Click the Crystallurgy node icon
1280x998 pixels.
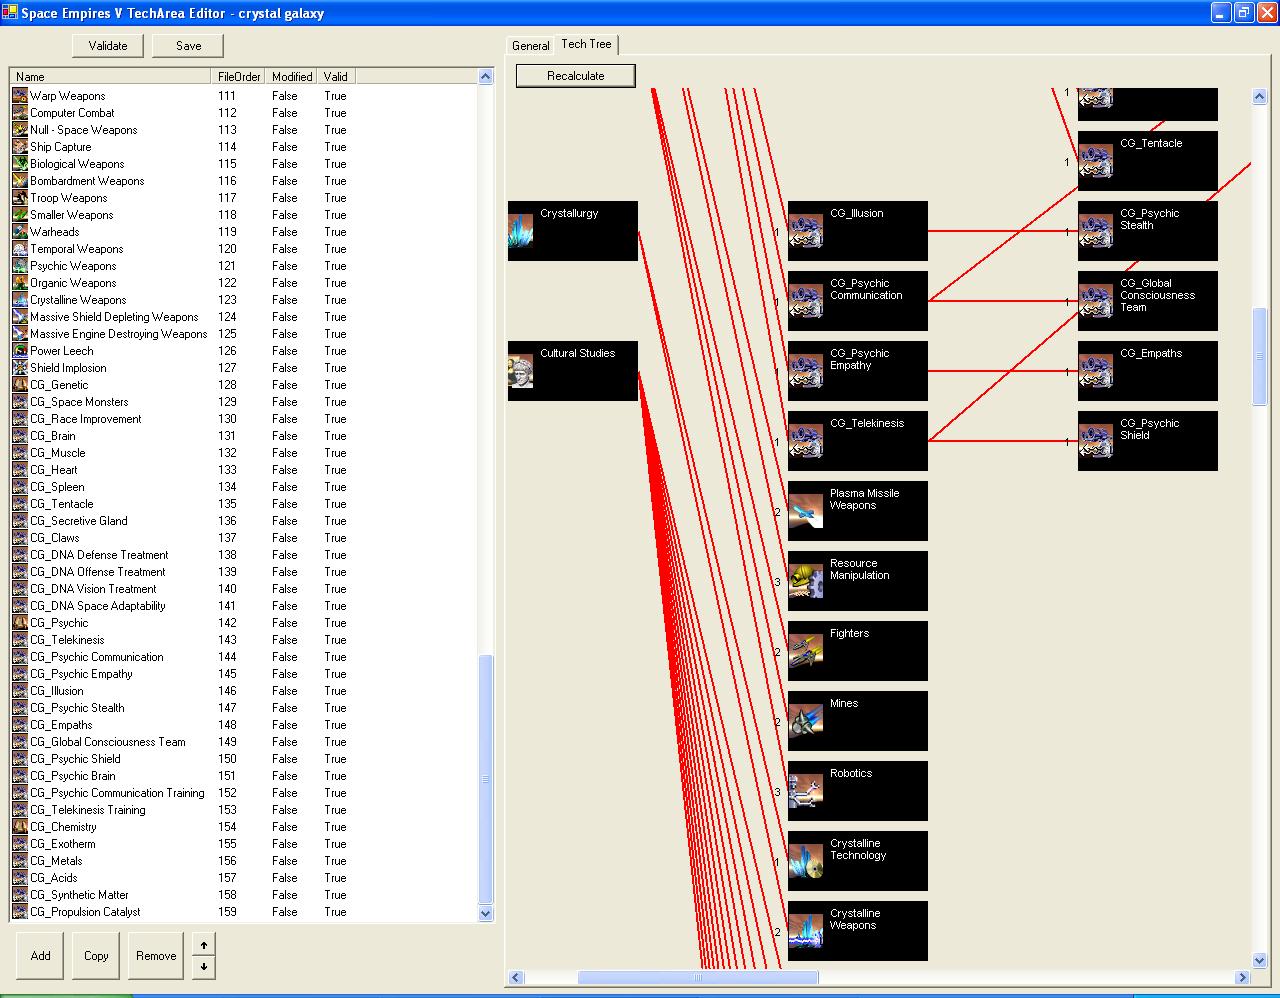click(521, 231)
